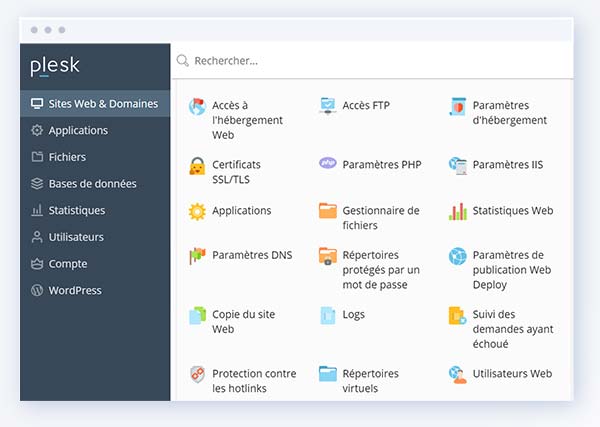Open the Certificats SSL/TLS padlock icon
This screenshot has width=600, height=427.
(197, 166)
